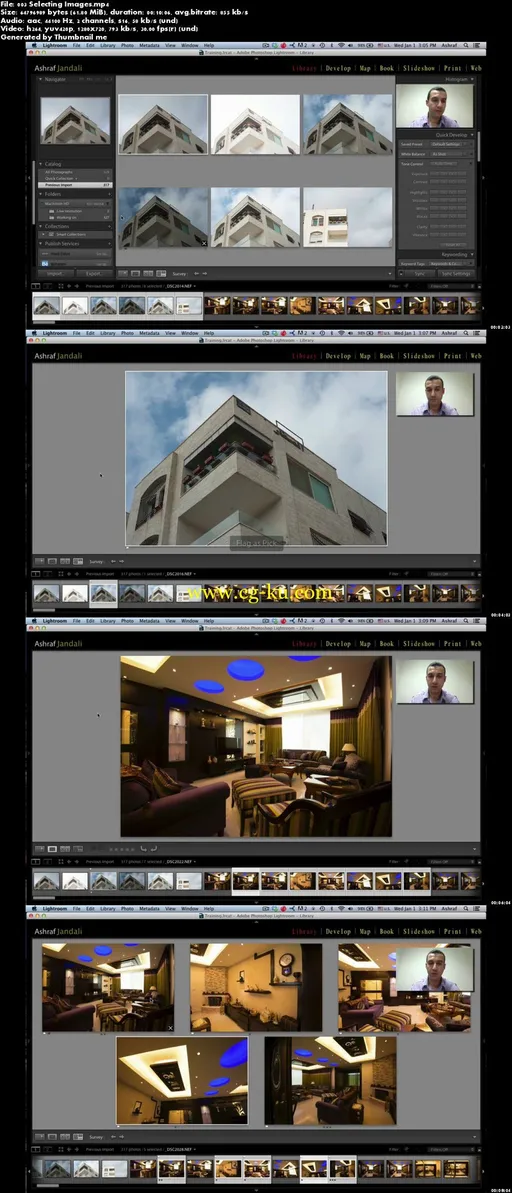Click the Import button
Image resolution: width=512 pixels, height=1193 pixels.
[x=56, y=273]
